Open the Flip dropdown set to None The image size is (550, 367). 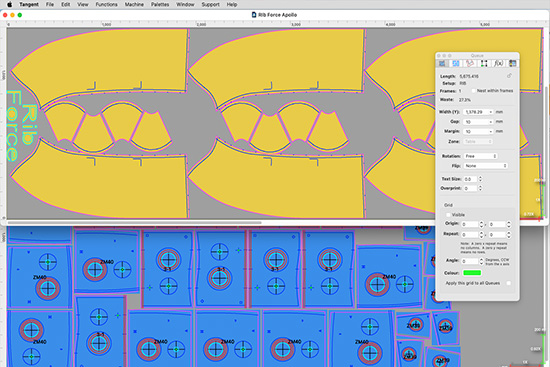(485, 166)
